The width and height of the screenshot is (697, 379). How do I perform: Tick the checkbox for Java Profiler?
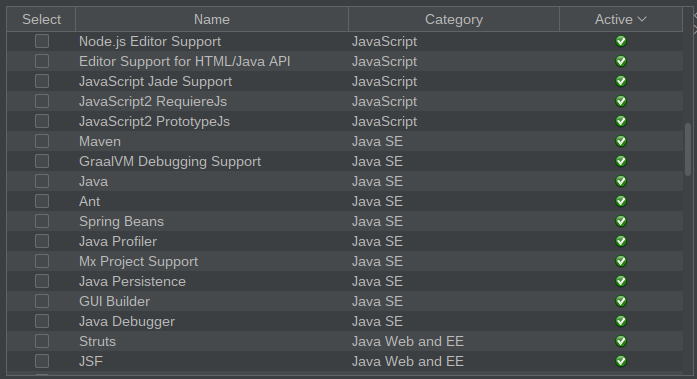[42, 241]
